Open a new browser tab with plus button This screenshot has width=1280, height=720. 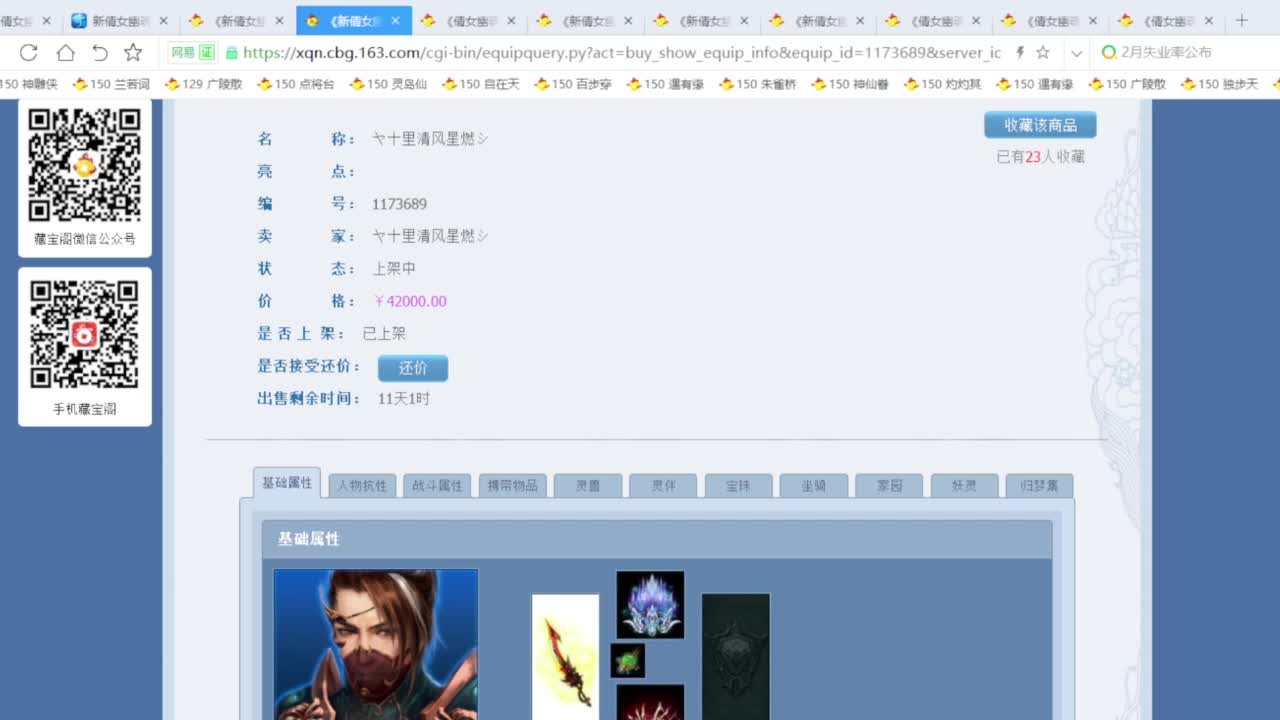[x=1242, y=20]
